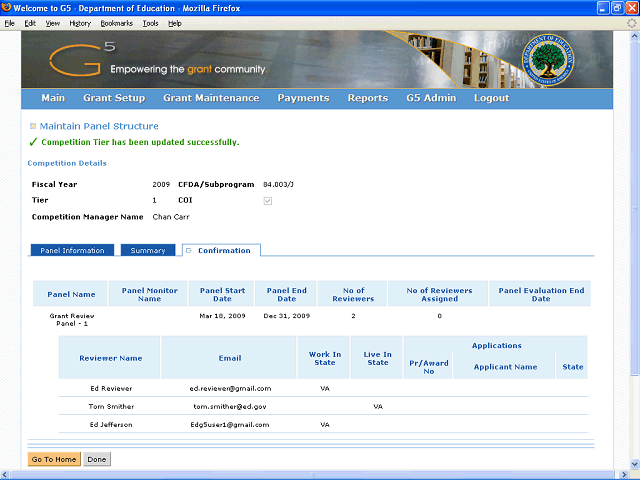Click the Firefox loading throbber icon
Image resolution: width=640 pixels, height=480 pixels.
(631, 22)
